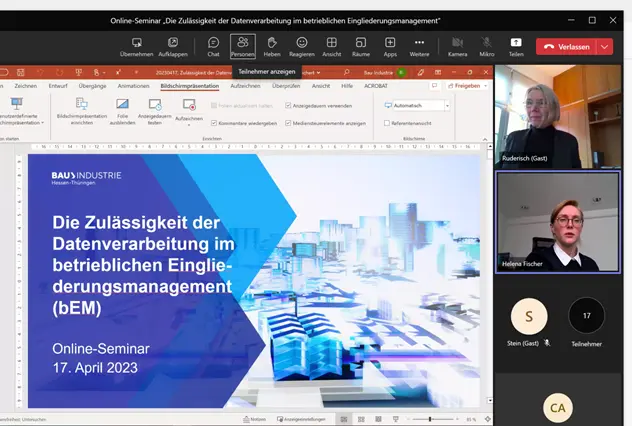This screenshot has width=632, height=426.
Task: Click undo icon in PowerPoint title bar
Action: click(40, 72)
